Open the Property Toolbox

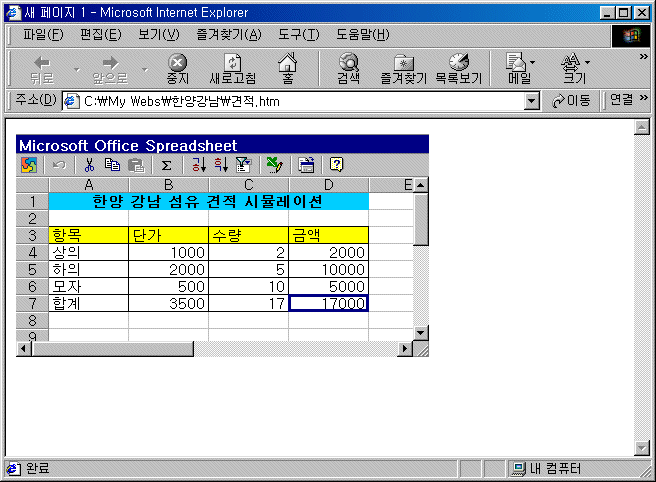coord(306,165)
